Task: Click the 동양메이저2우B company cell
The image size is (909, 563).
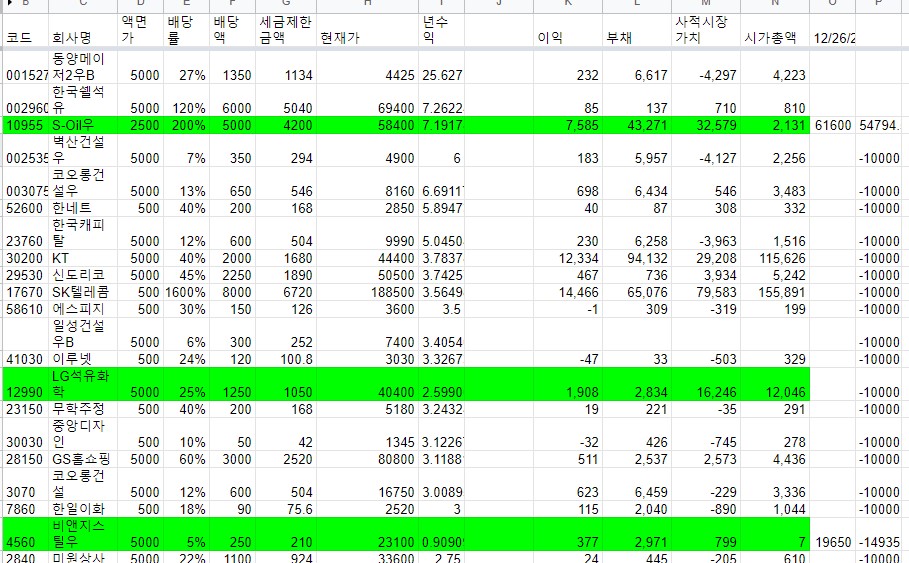Action: tap(83, 67)
